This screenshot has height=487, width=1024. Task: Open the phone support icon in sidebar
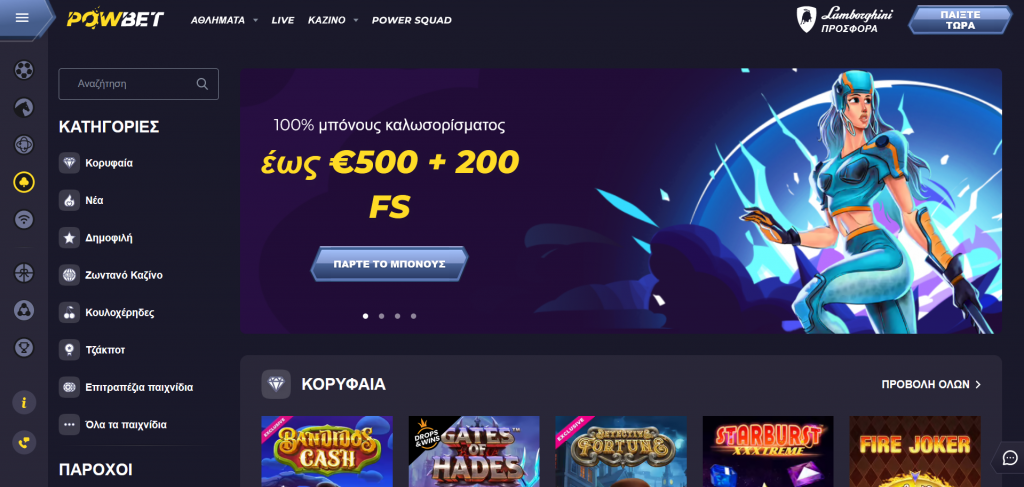tap(24, 443)
